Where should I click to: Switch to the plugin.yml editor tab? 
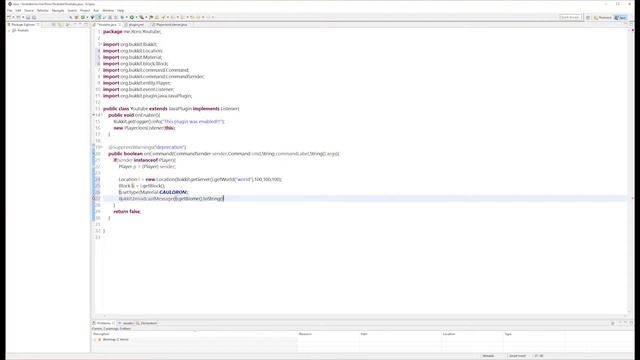coord(135,25)
